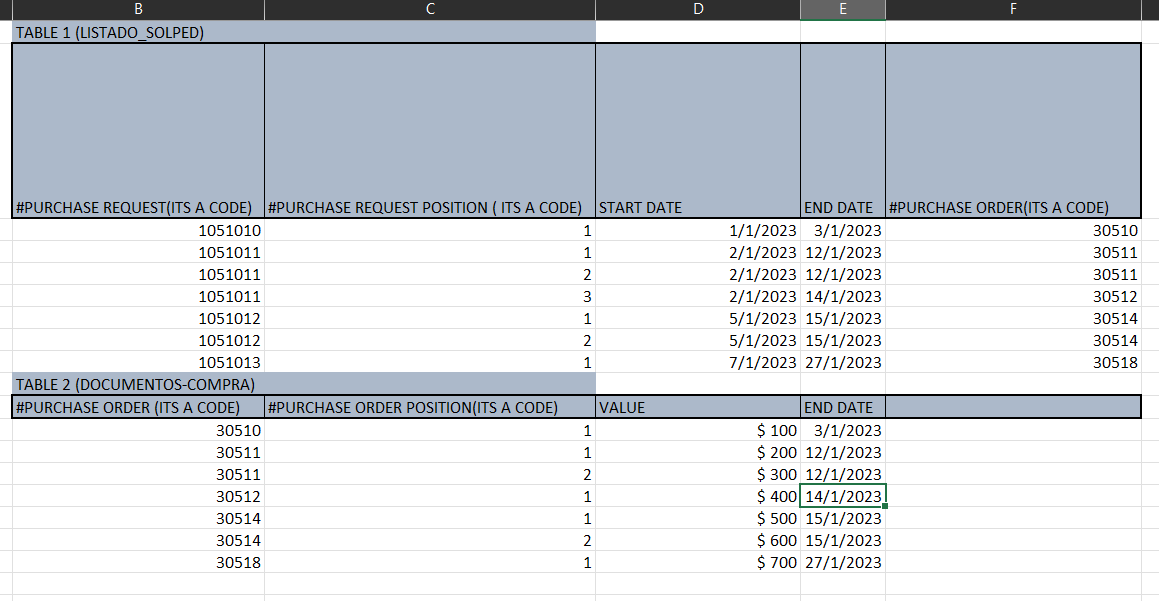1159x601 pixels.
Task: Select the highlighted column E header
Action: click(843, 10)
